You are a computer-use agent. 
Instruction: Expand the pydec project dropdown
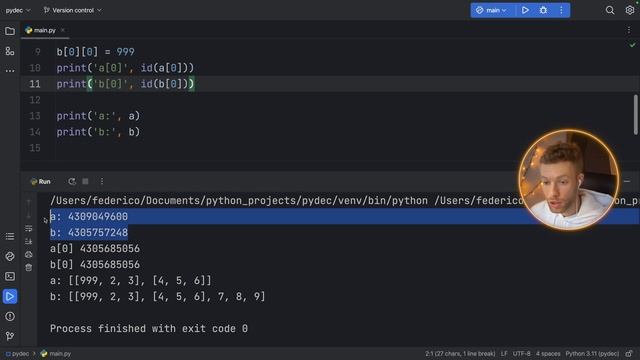pos(18,10)
